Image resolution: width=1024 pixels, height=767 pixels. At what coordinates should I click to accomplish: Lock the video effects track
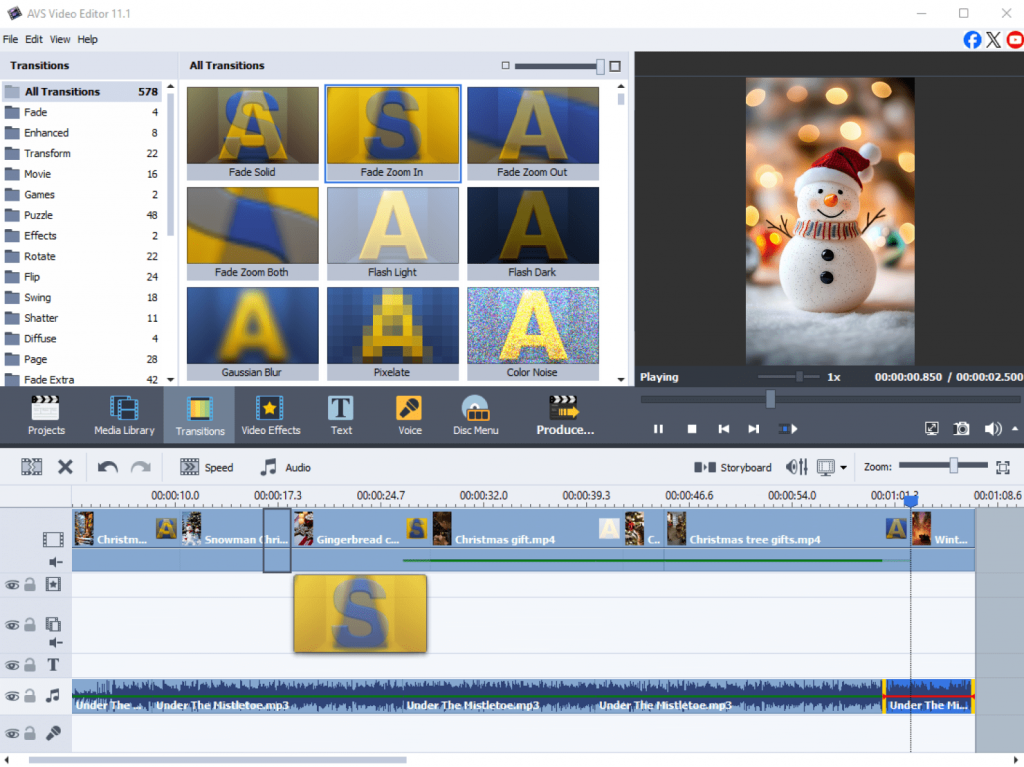pyautogui.click(x=30, y=585)
